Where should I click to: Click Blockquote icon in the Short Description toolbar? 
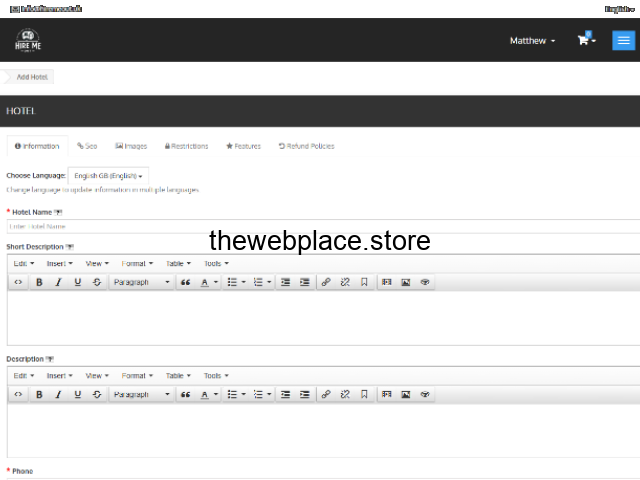coord(185,282)
